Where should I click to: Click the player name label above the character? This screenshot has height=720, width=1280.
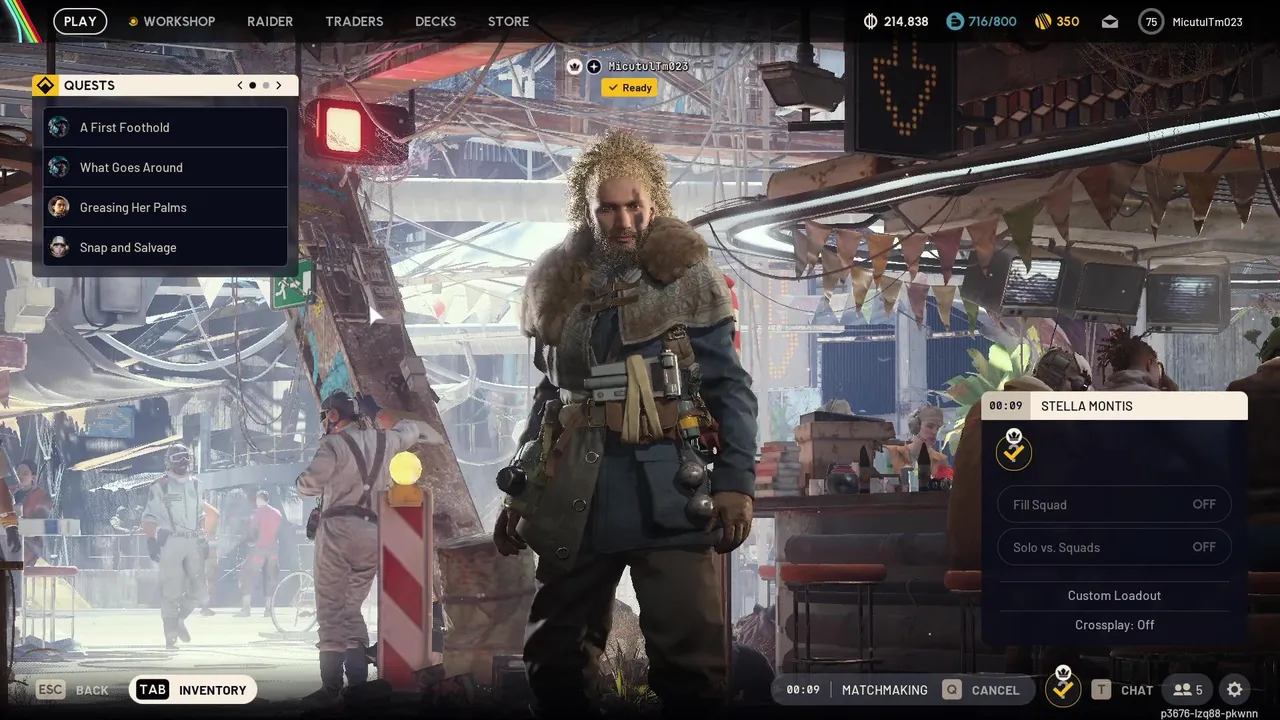click(x=648, y=66)
